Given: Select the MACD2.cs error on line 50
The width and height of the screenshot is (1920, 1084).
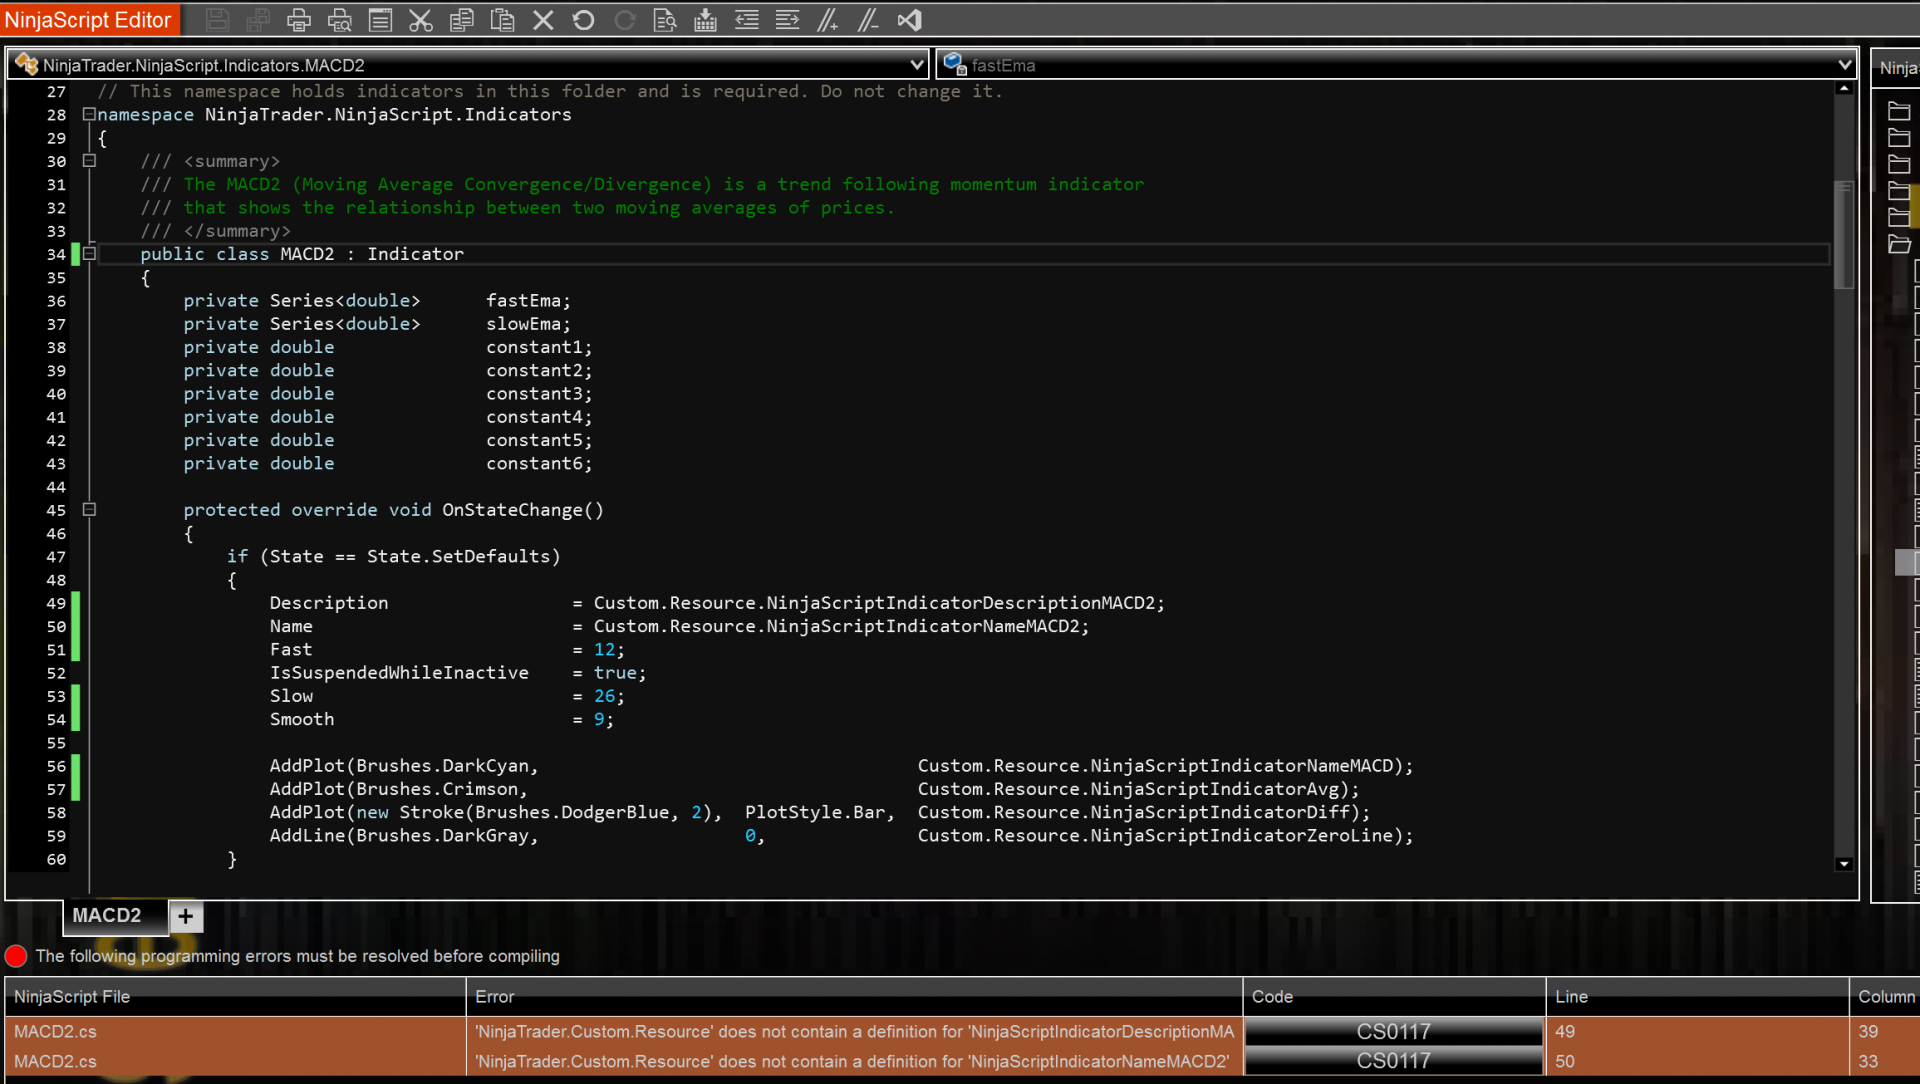Looking at the screenshot, I should click(56, 1061).
